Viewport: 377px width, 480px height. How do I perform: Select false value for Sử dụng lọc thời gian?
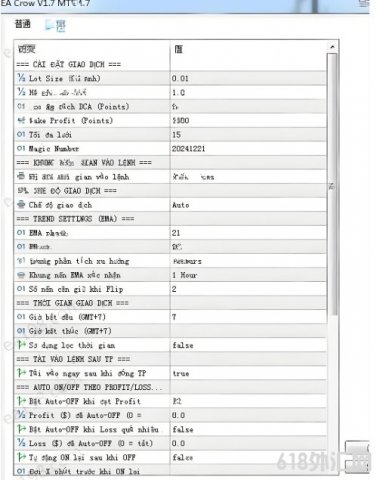pyautogui.click(x=183, y=345)
